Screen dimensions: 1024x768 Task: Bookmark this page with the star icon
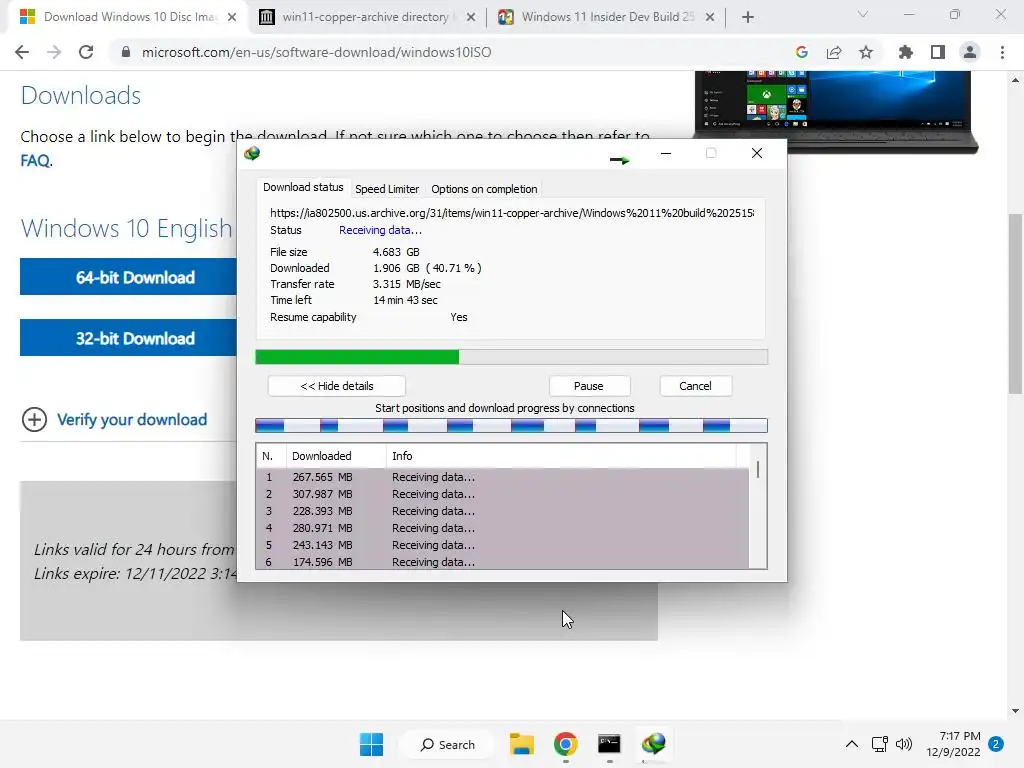tap(865, 52)
